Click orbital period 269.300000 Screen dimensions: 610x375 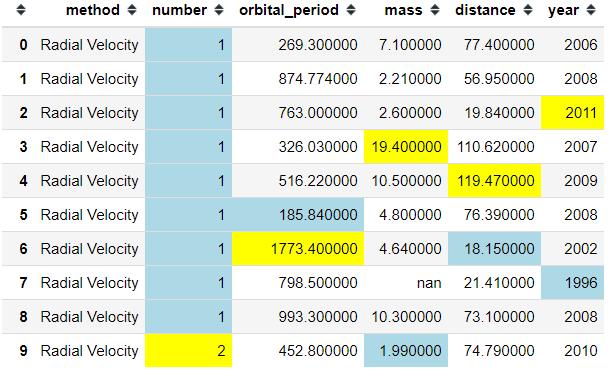tap(318, 45)
